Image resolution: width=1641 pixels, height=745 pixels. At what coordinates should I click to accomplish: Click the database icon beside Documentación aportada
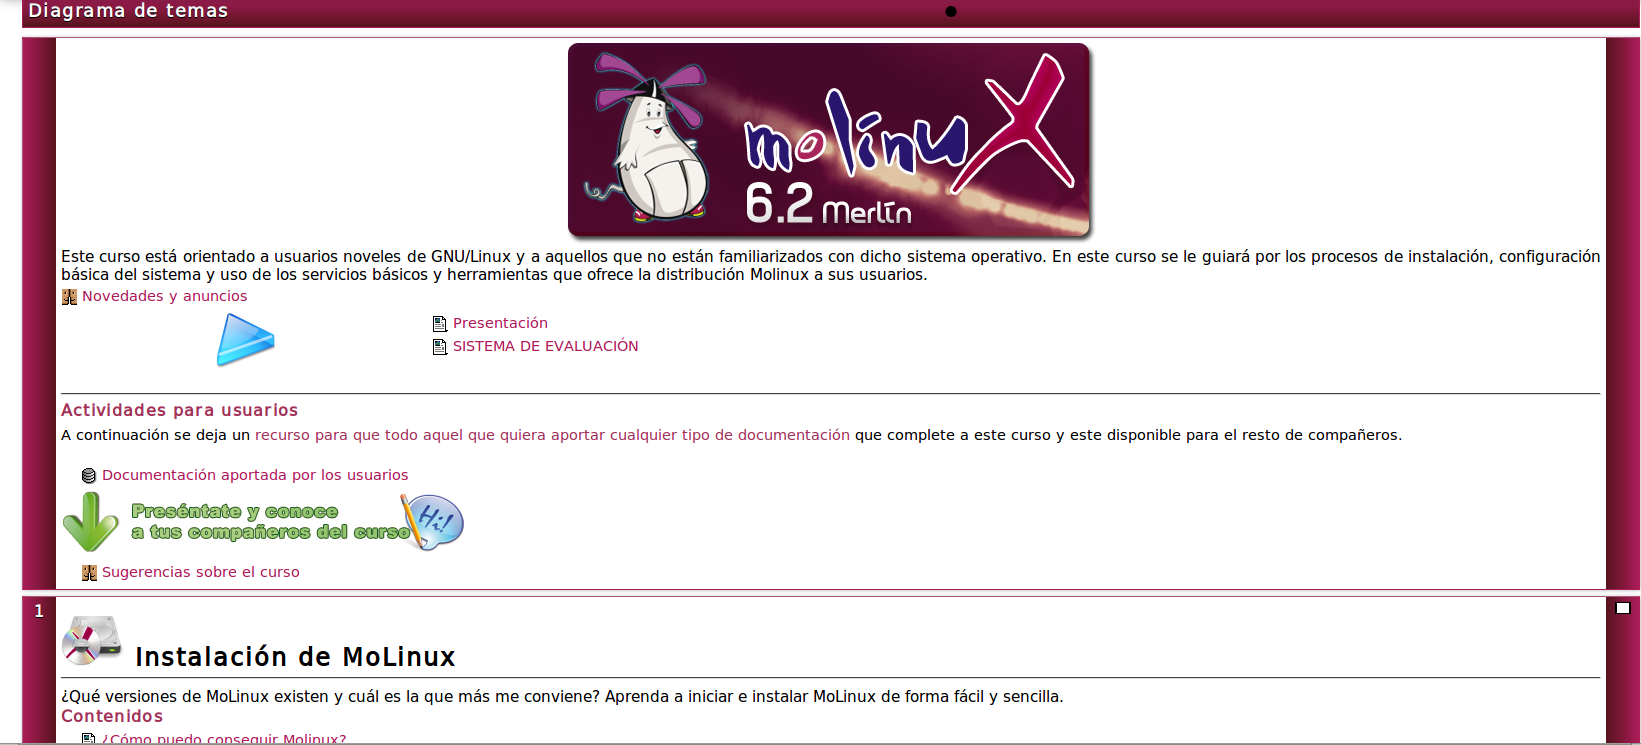tap(89, 476)
